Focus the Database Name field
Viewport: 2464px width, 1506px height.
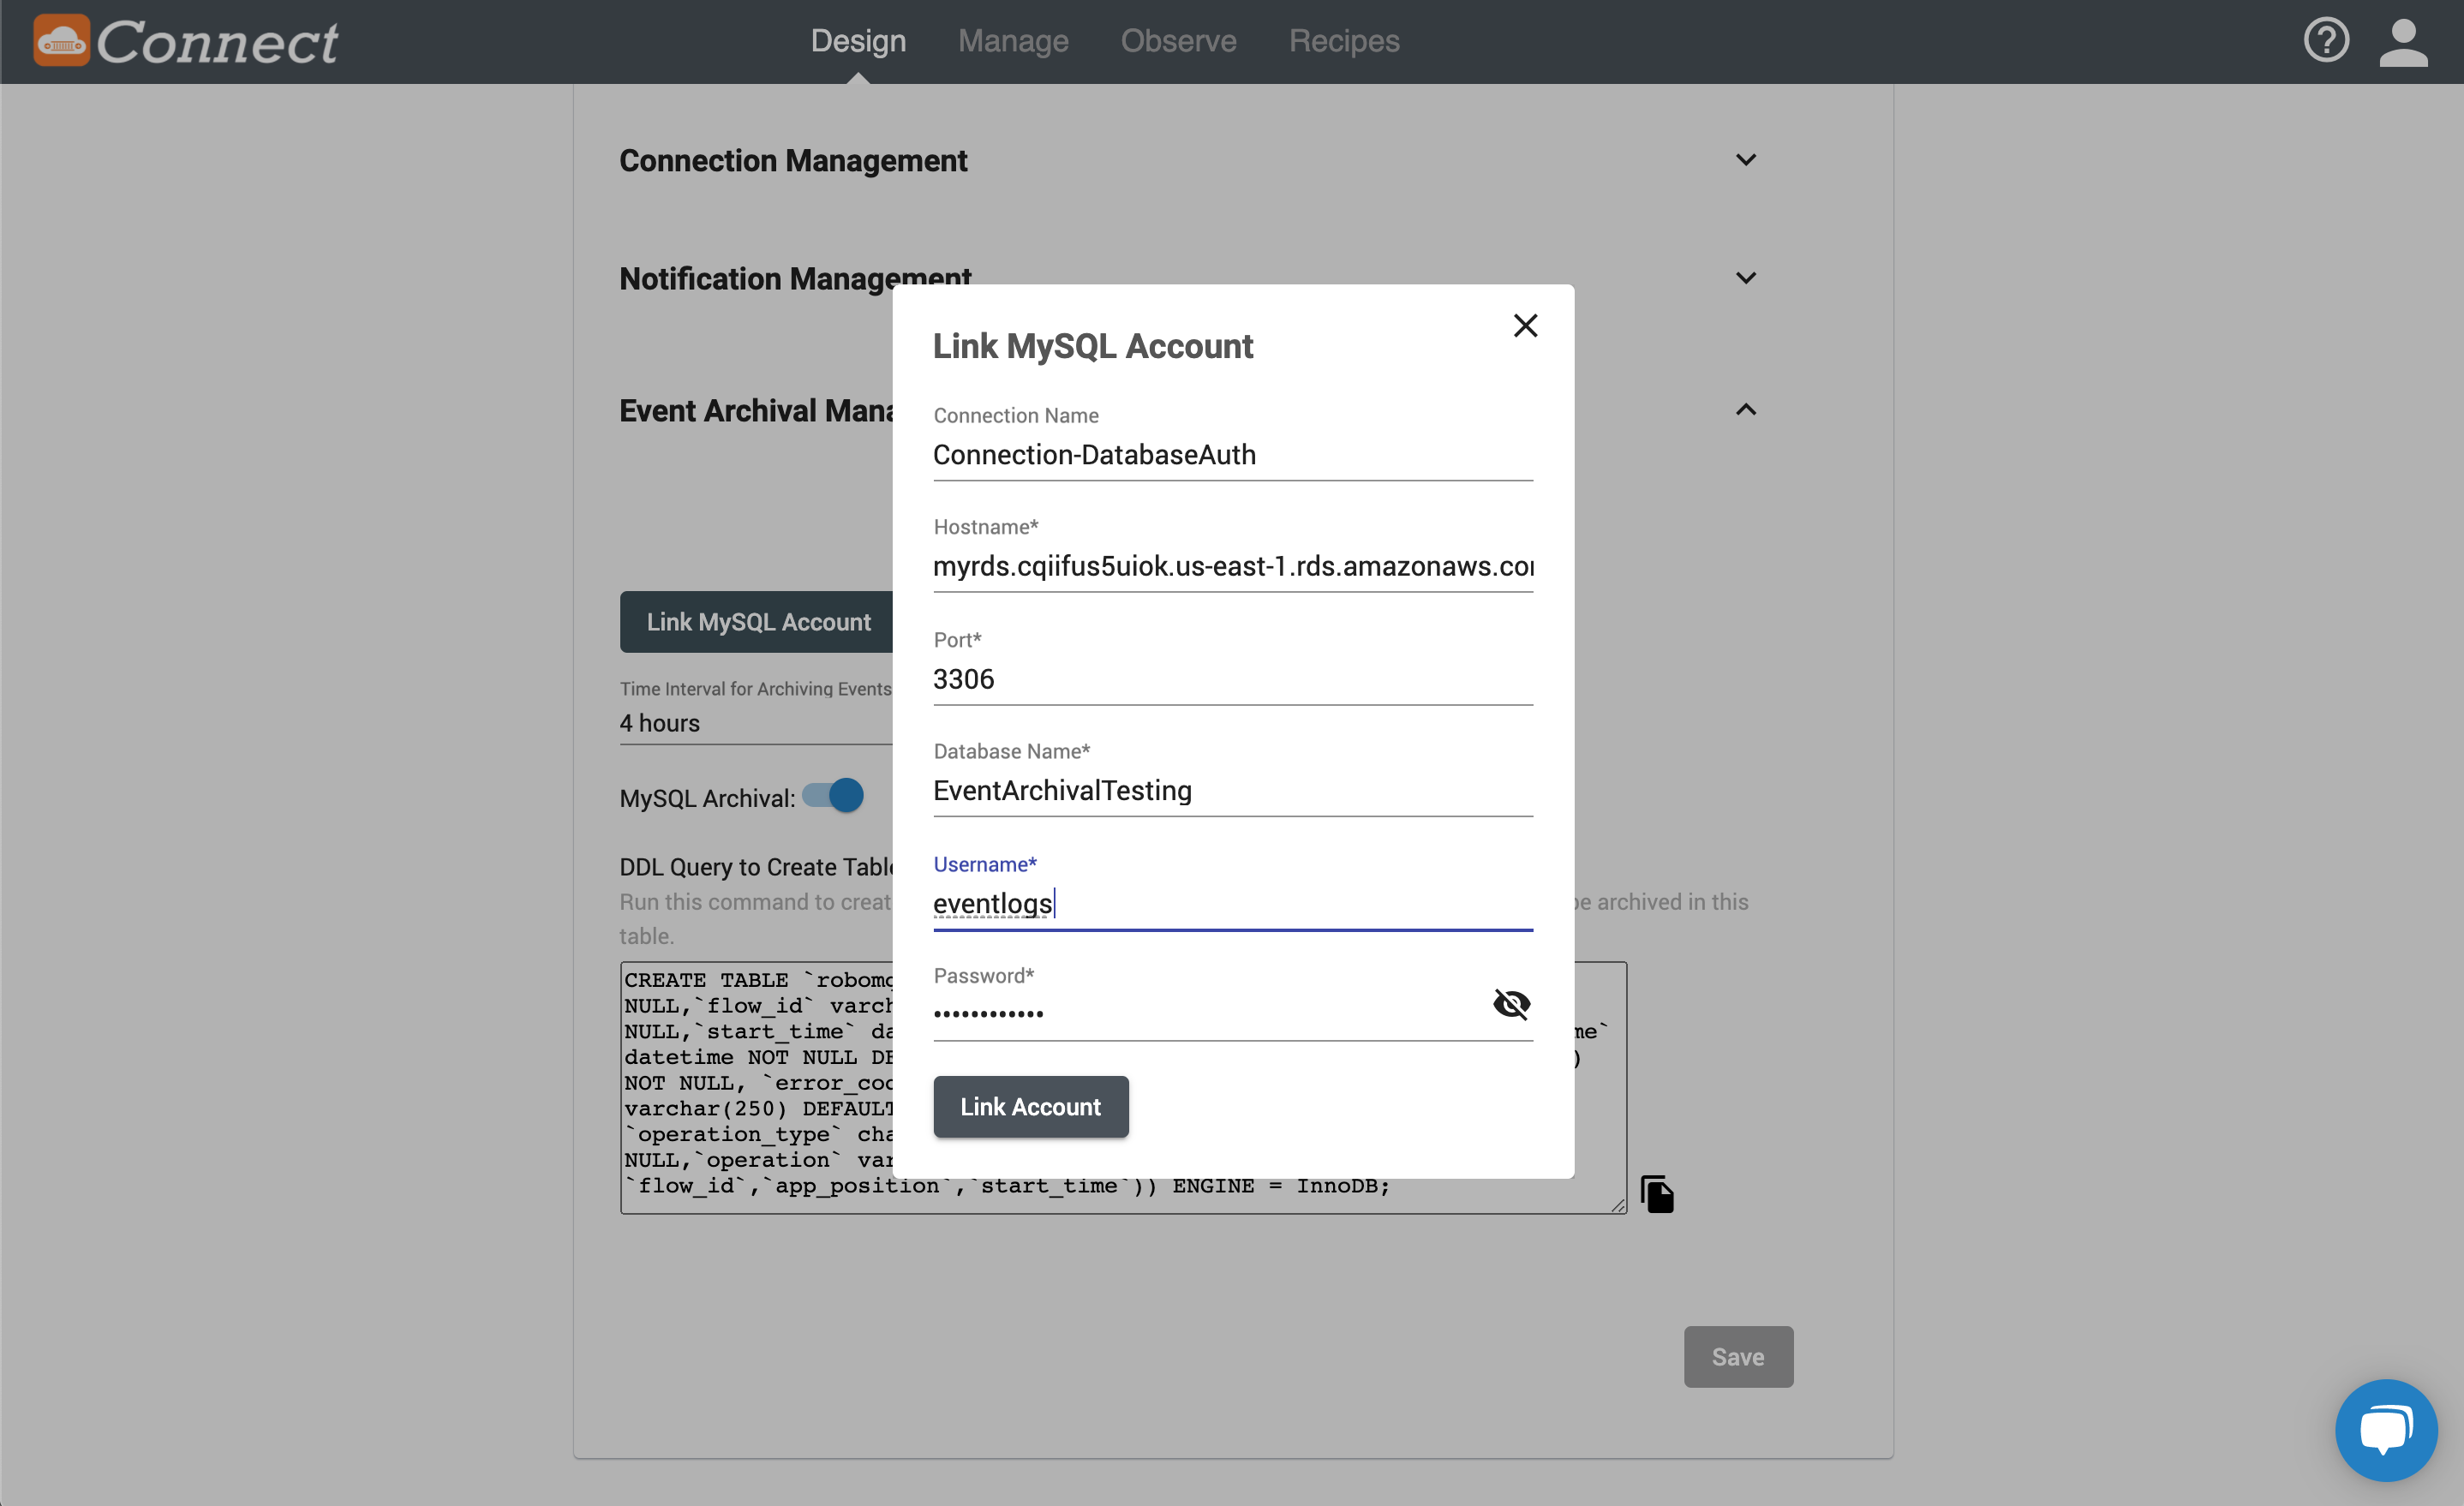[x=1233, y=791]
